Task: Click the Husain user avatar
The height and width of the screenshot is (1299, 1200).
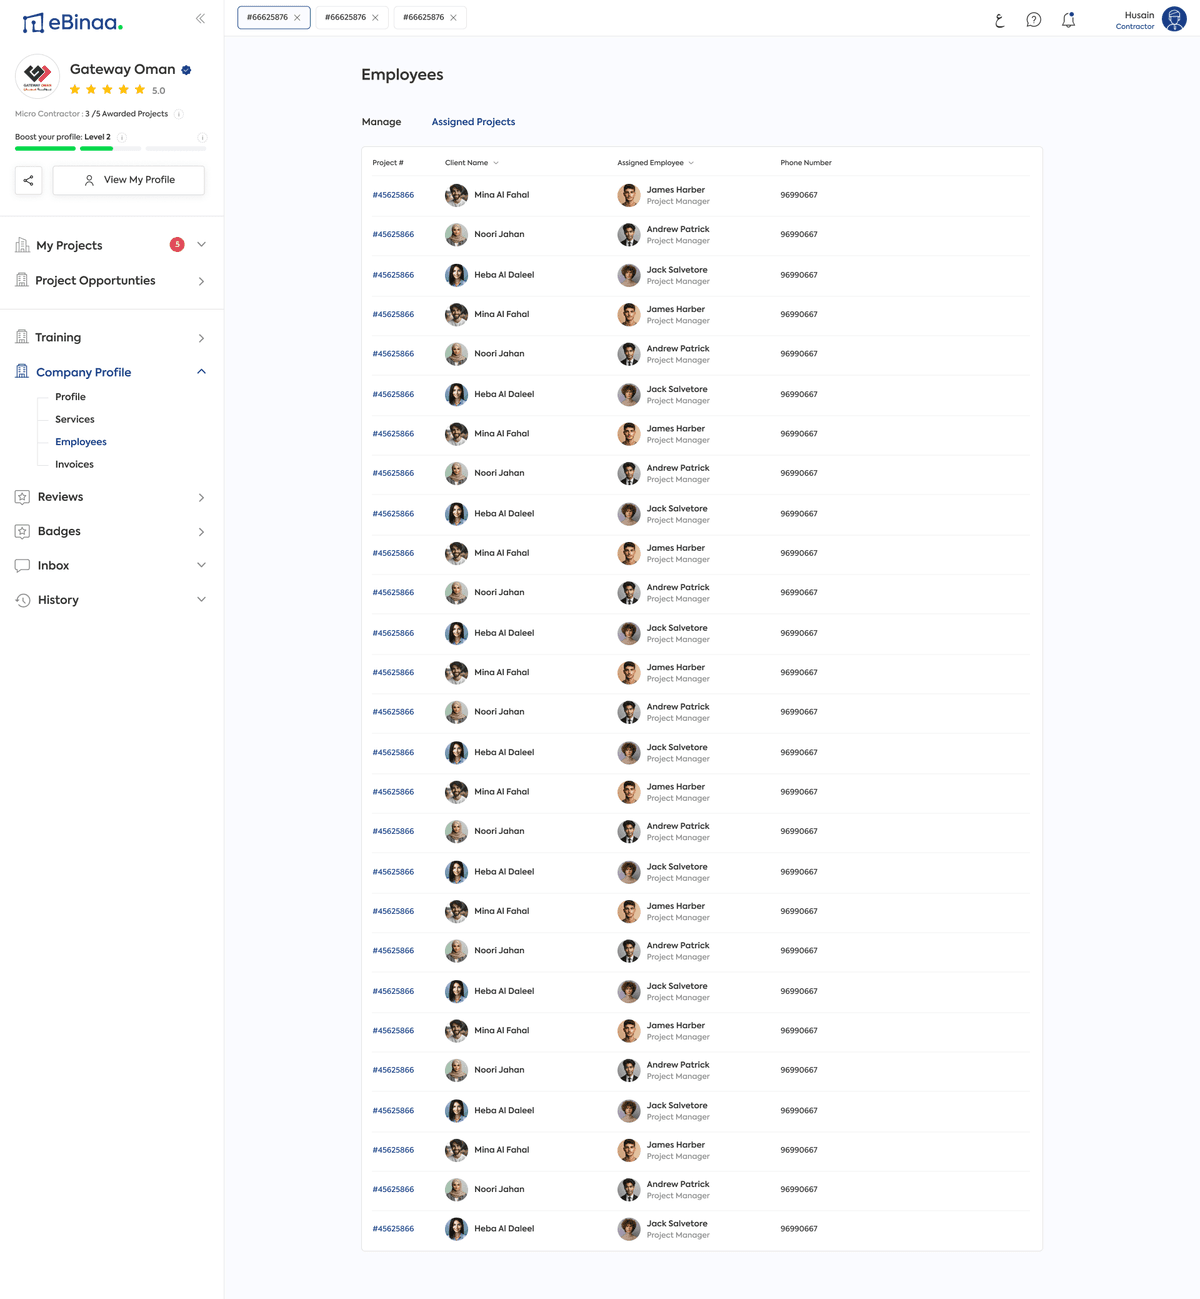Action: click(1174, 19)
